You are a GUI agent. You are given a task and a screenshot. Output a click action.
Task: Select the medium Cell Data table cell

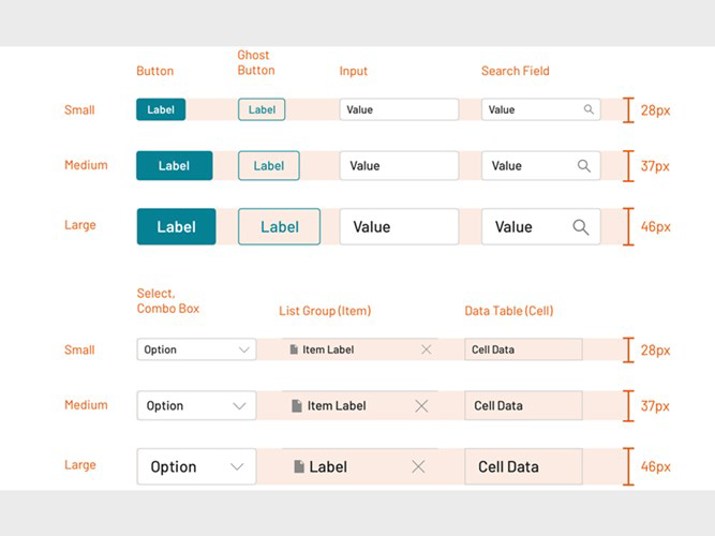(x=523, y=406)
